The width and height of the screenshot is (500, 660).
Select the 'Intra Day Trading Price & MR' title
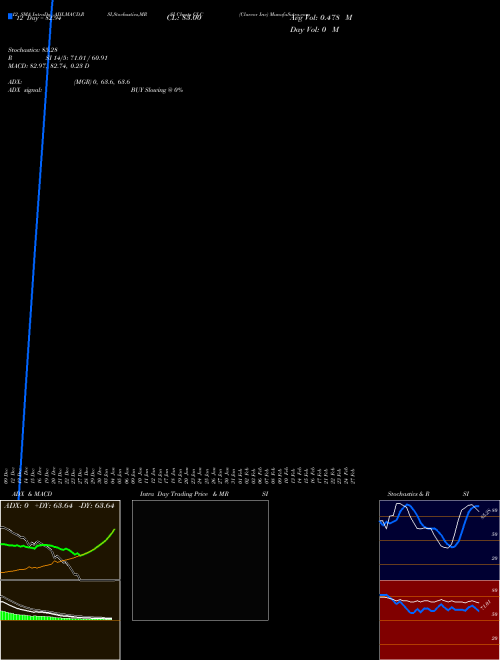[184, 494]
